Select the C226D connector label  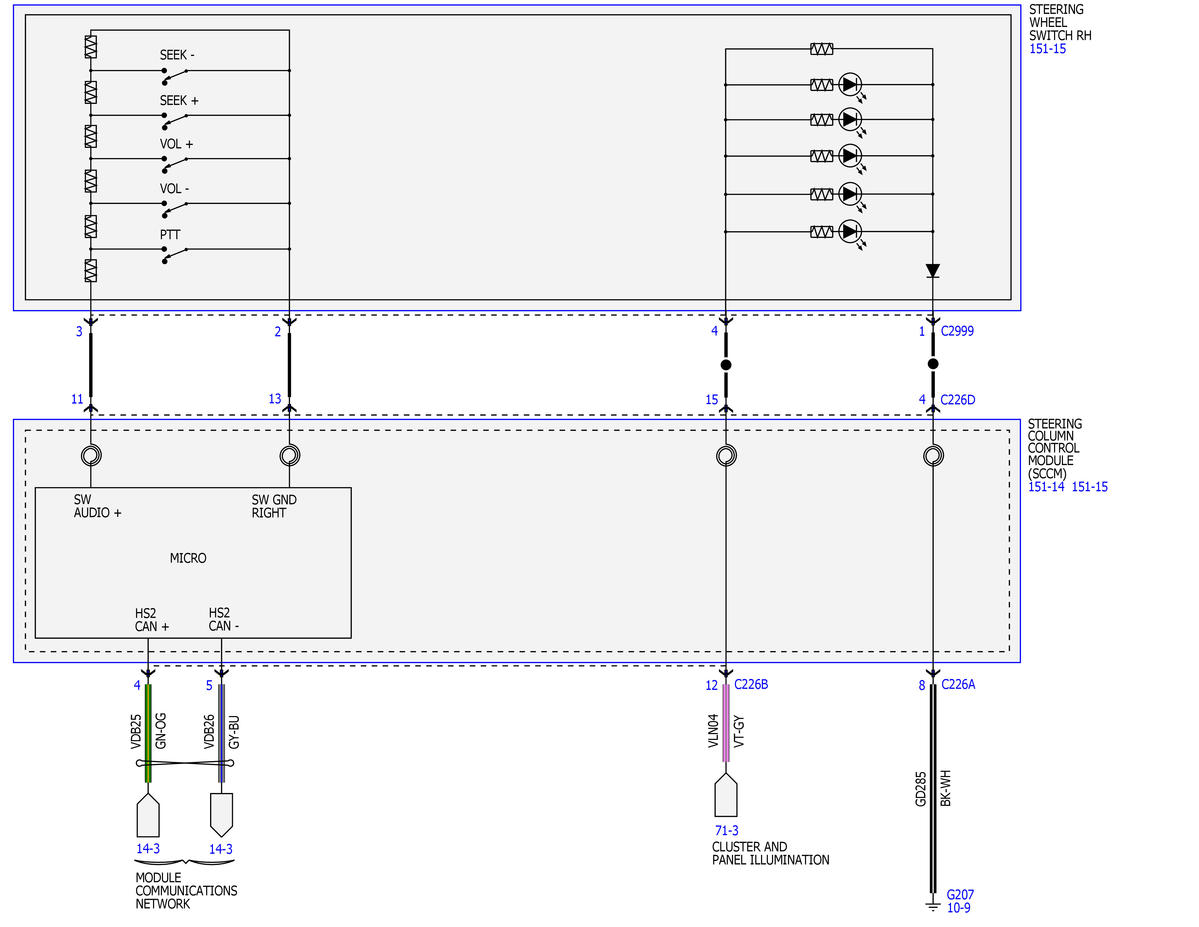coord(957,400)
